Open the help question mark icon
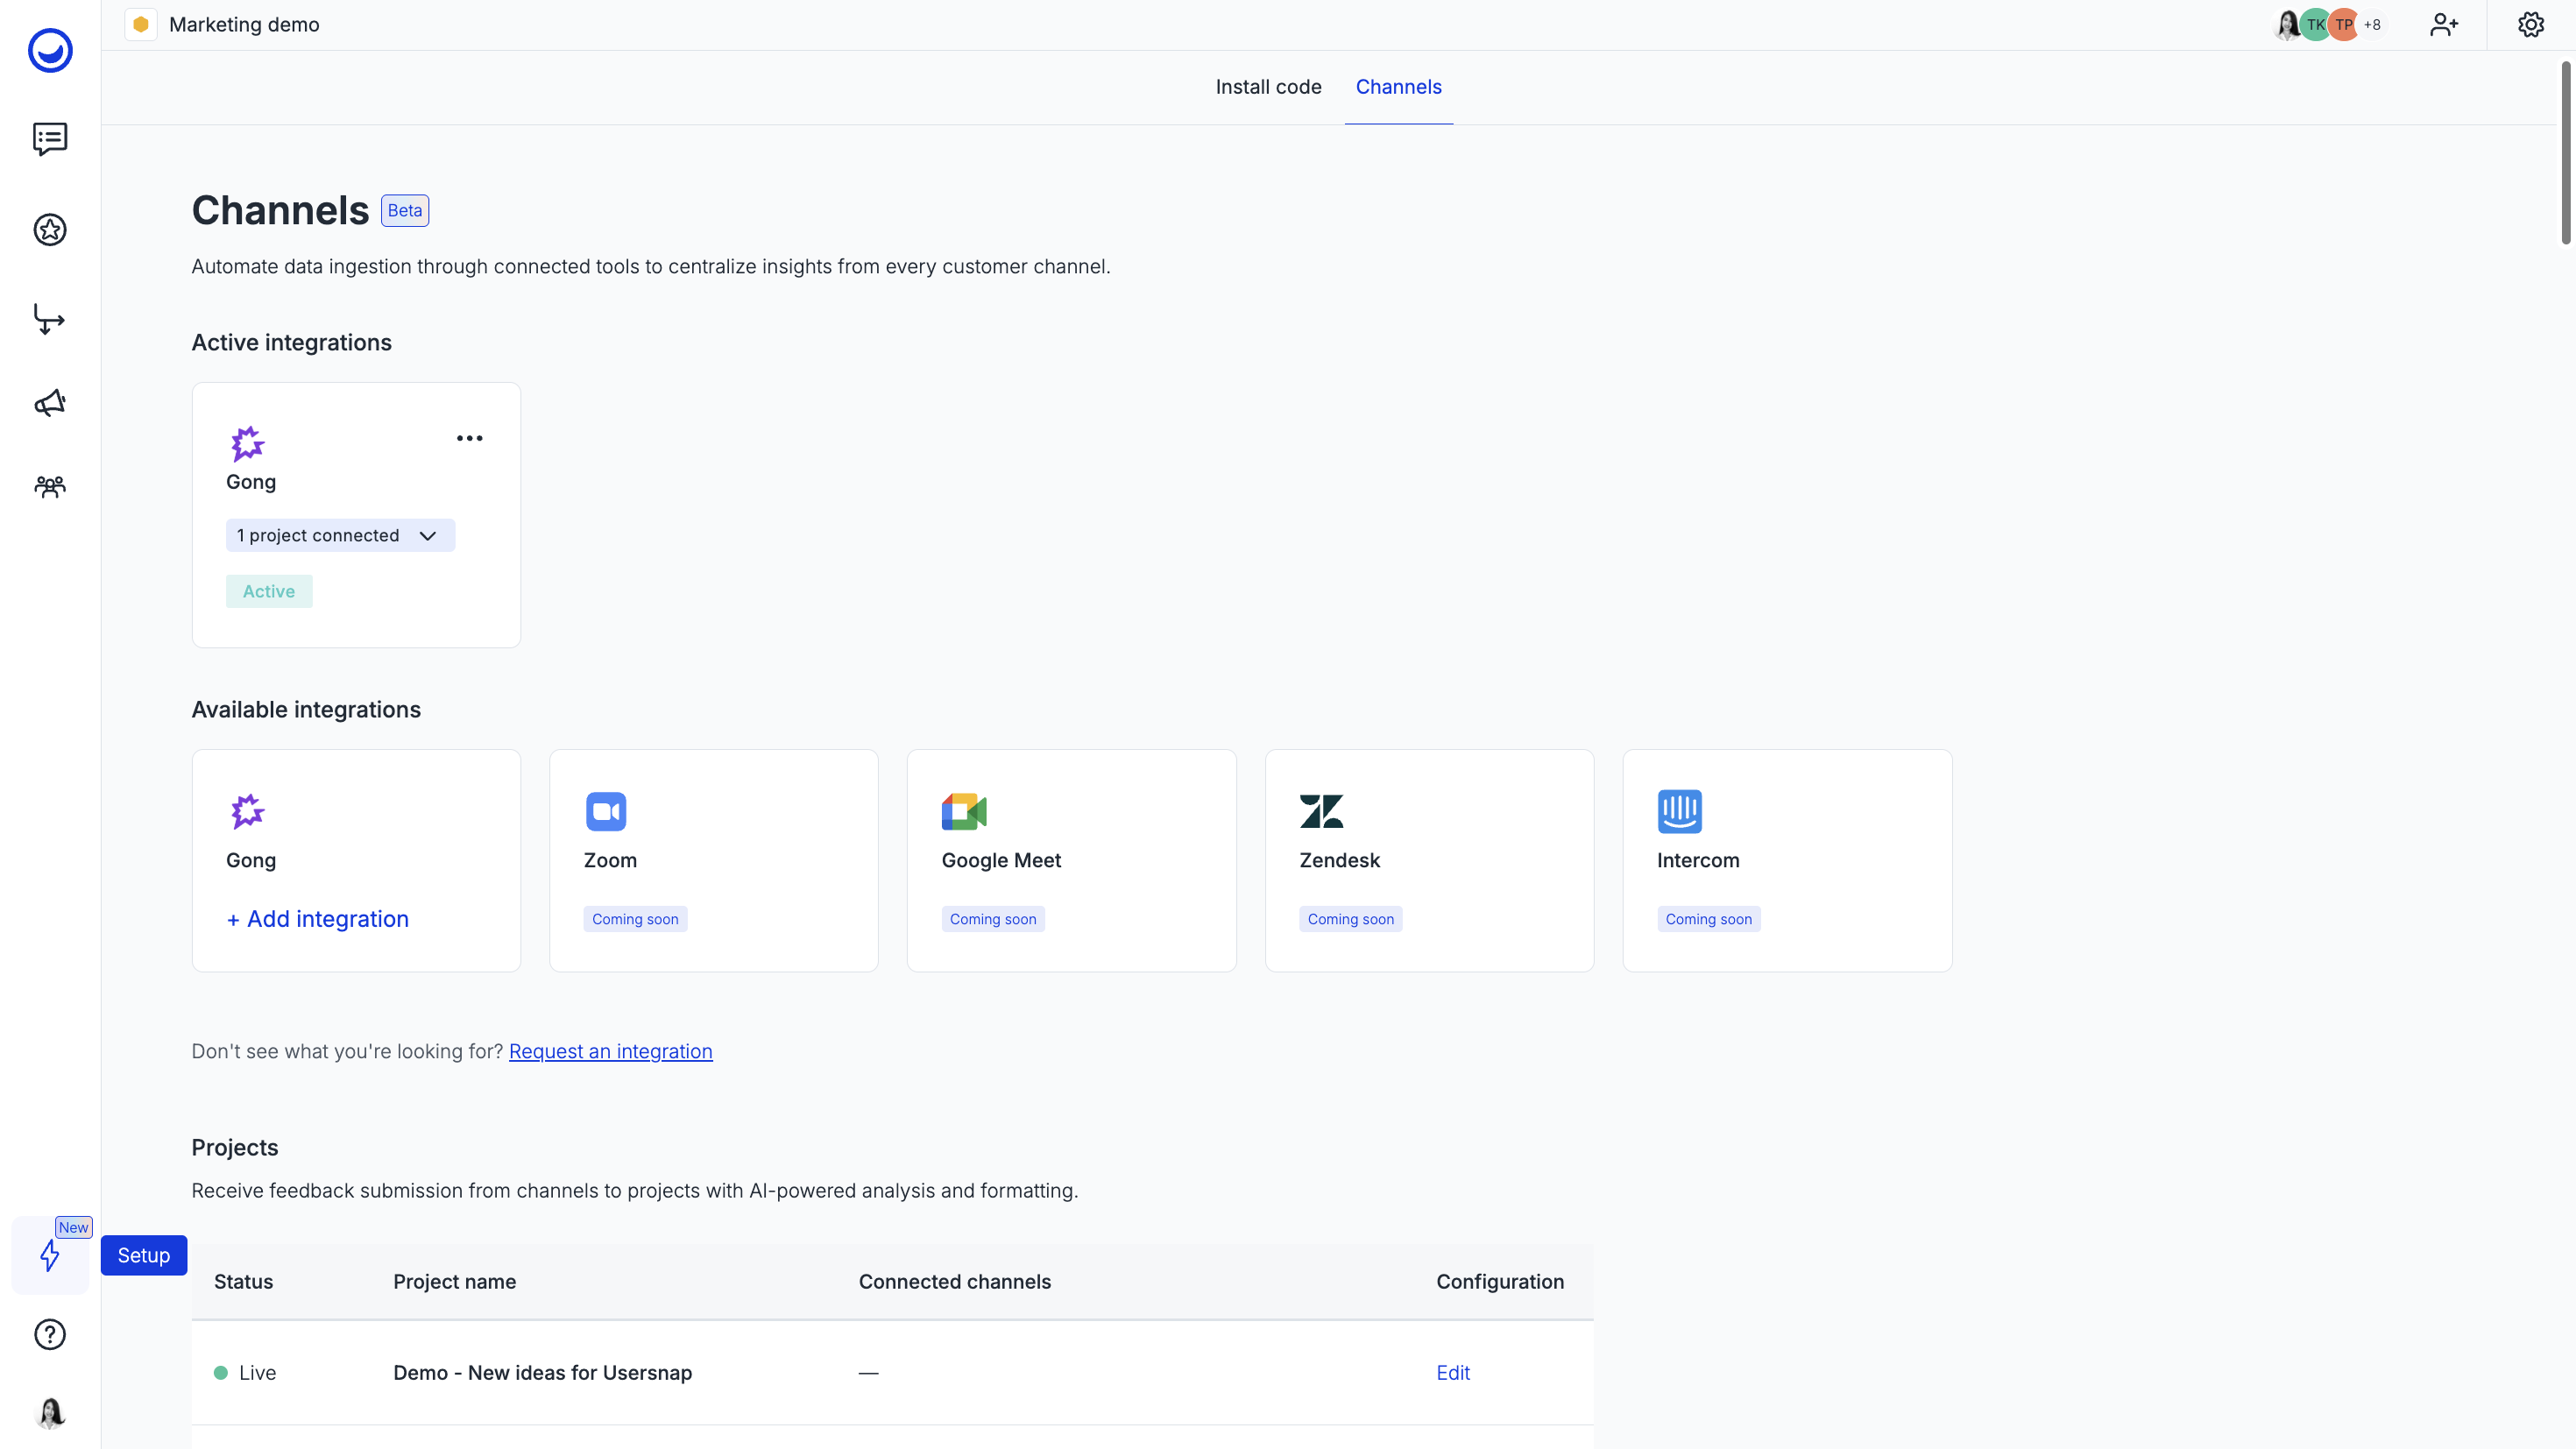 (50, 1334)
